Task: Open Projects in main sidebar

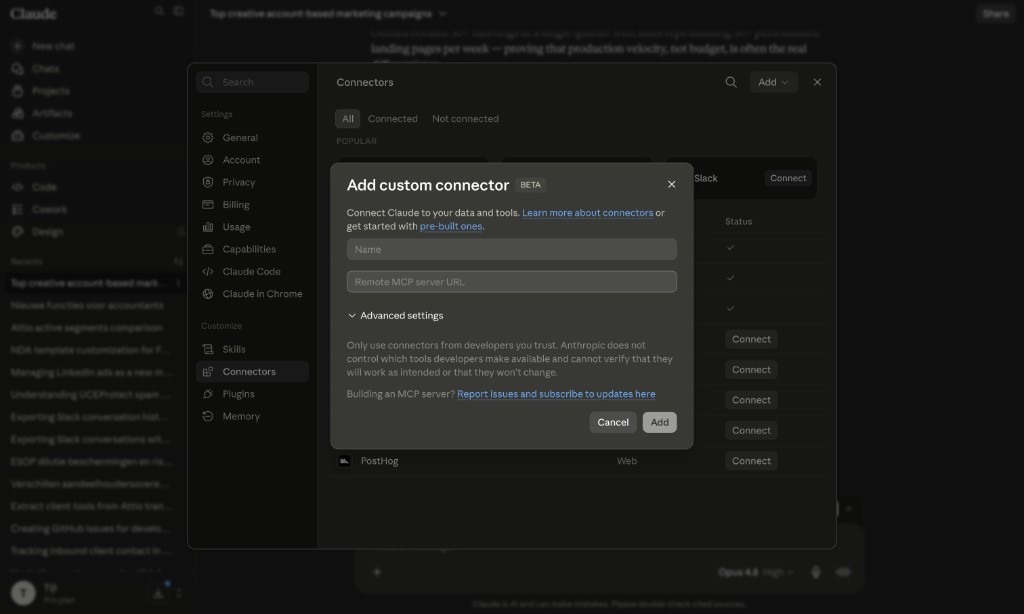Action: click(x=50, y=91)
